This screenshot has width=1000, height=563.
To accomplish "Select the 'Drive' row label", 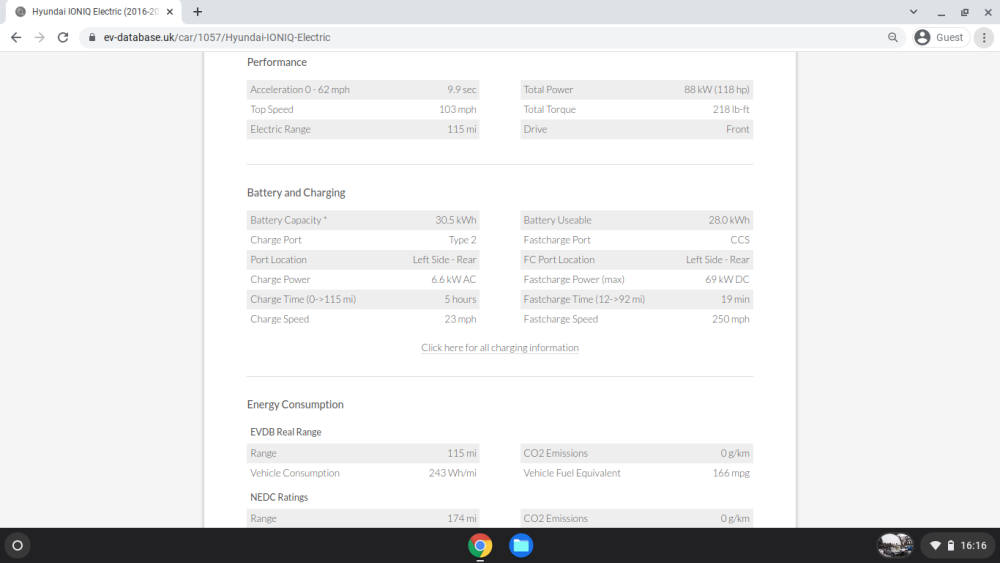I will (535, 129).
